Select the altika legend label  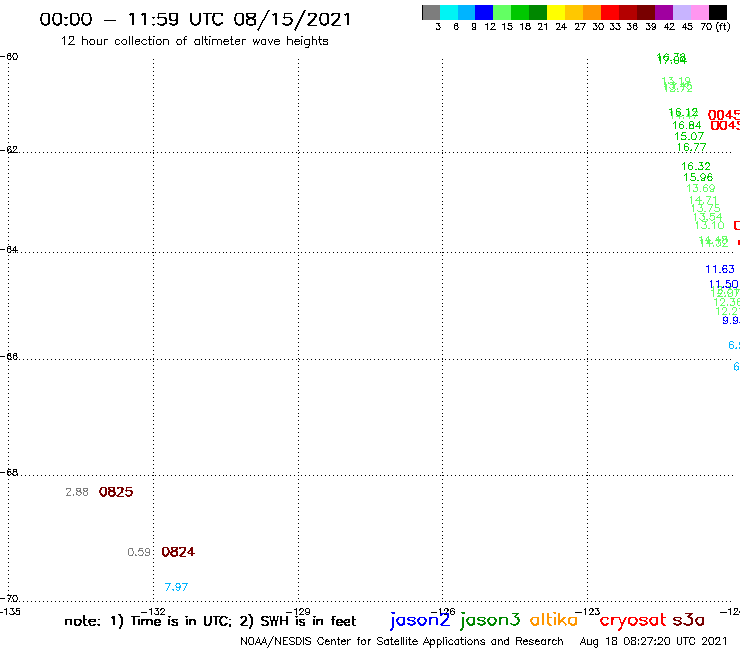pos(554,619)
